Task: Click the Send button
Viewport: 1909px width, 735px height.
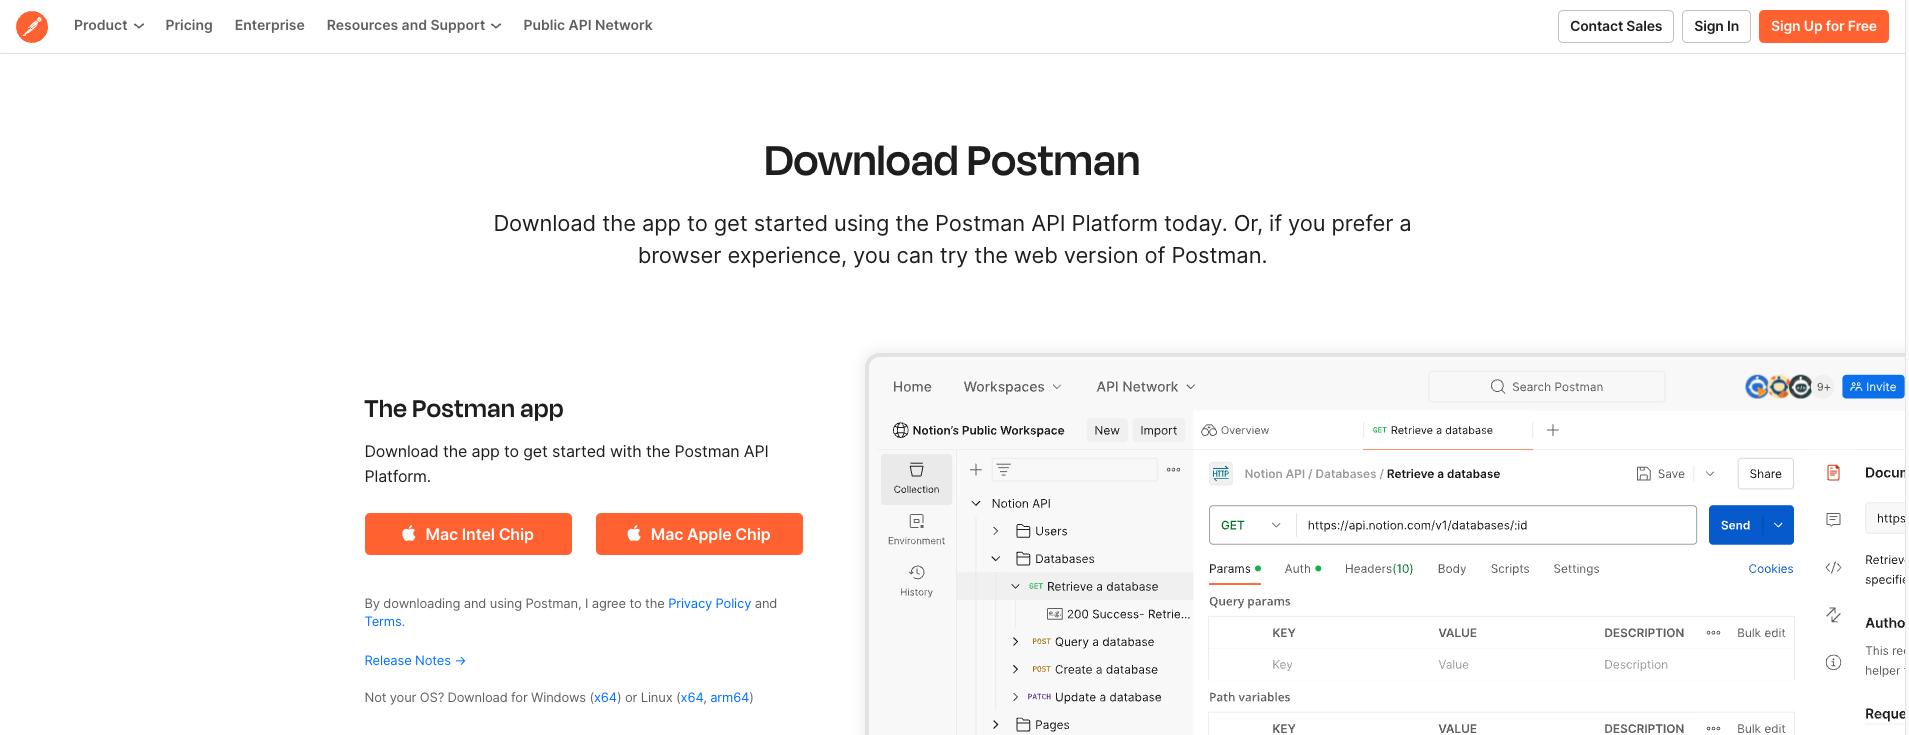Action: [x=1736, y=525]
